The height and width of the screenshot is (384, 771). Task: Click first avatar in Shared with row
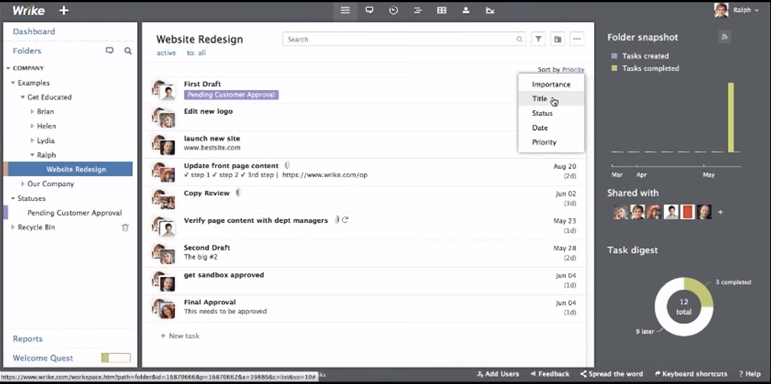pos(621,212)
